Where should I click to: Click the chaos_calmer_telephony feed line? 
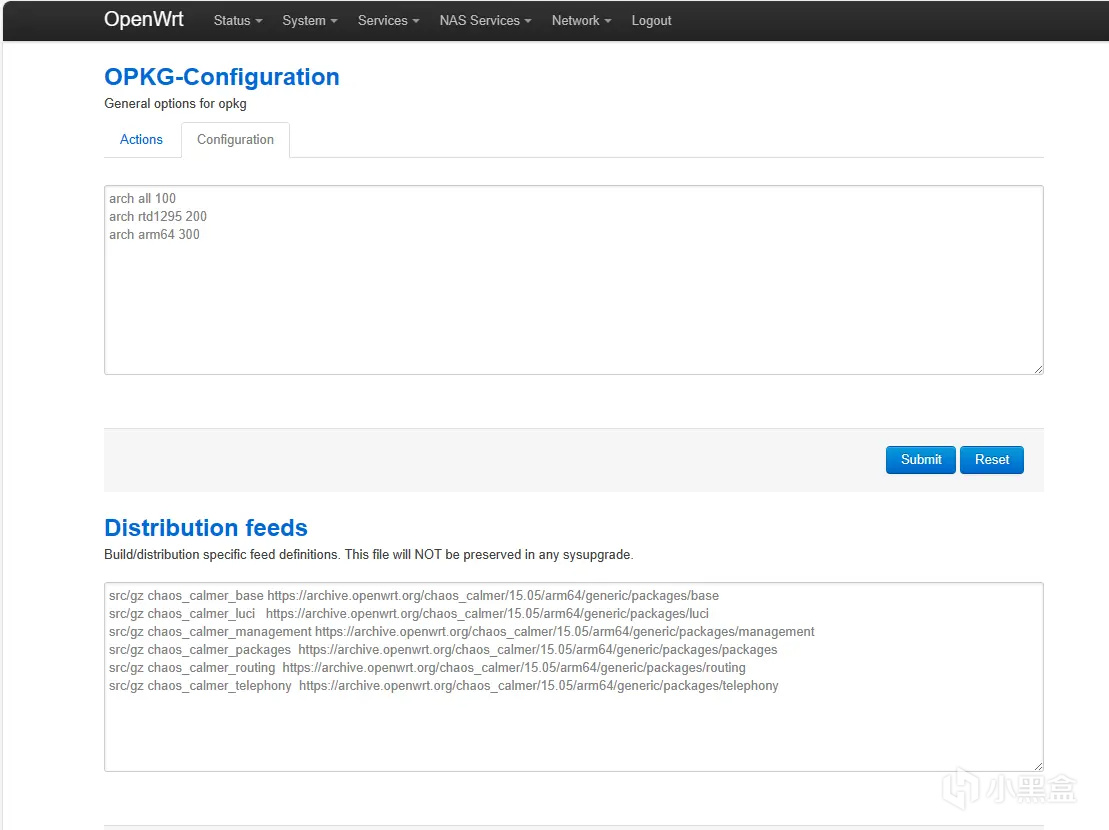pos(443,686)
